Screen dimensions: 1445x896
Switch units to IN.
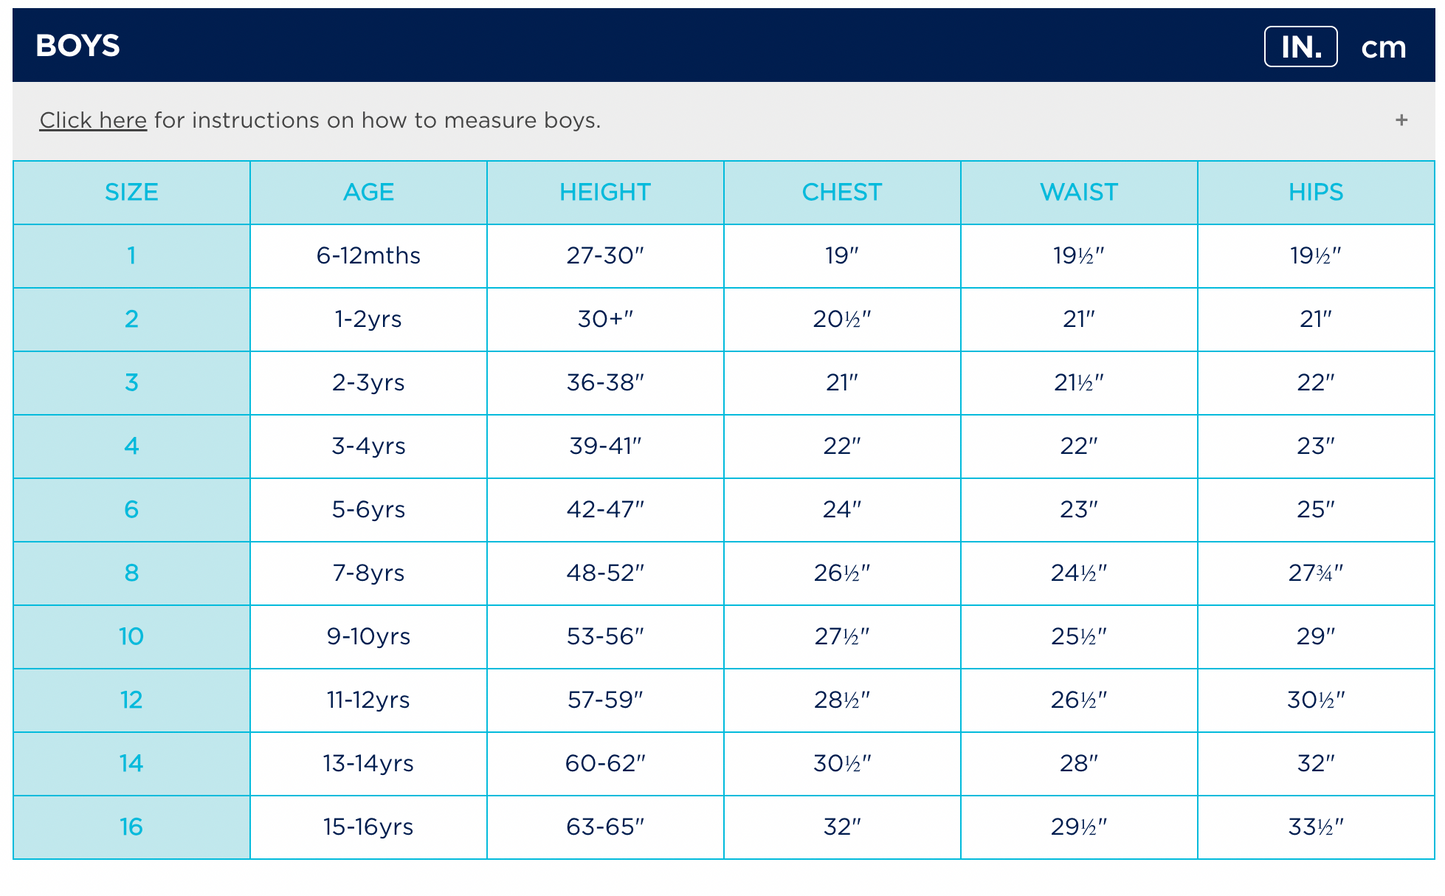coord(1300,47)
